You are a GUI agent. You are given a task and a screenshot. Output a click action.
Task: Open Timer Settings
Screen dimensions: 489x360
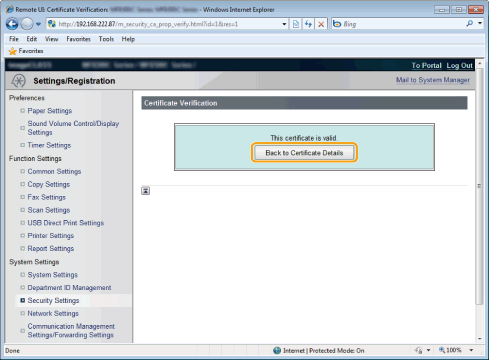click(x=49, y=145)
